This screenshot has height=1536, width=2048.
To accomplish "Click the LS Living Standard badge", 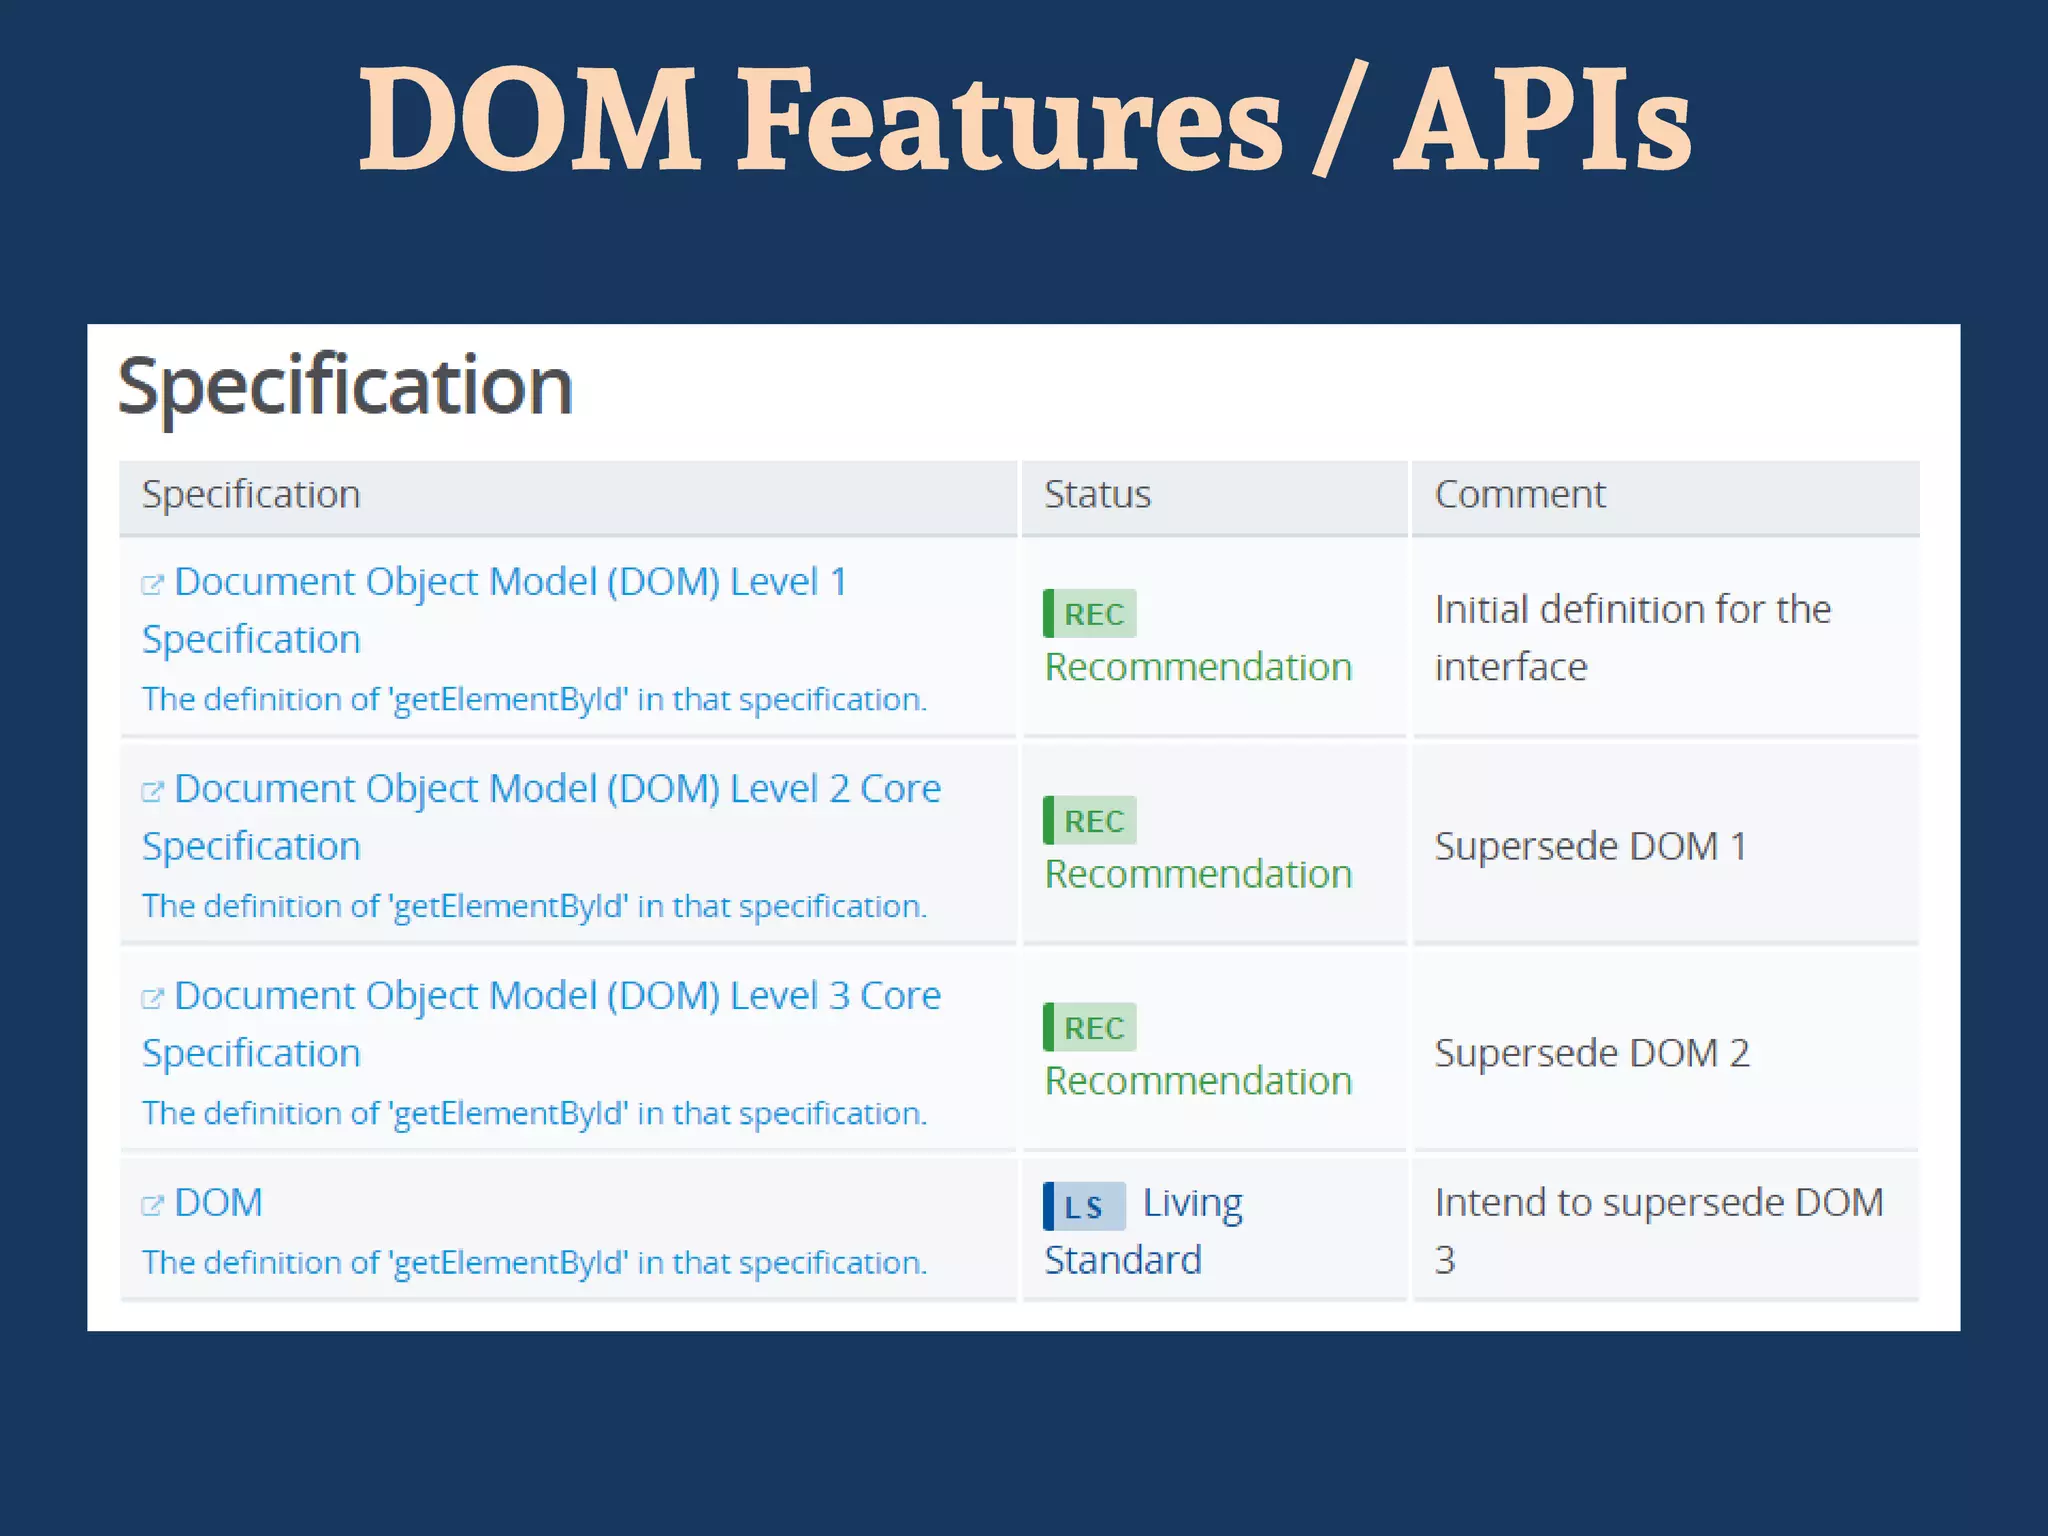I will tap(1085, 1207).
